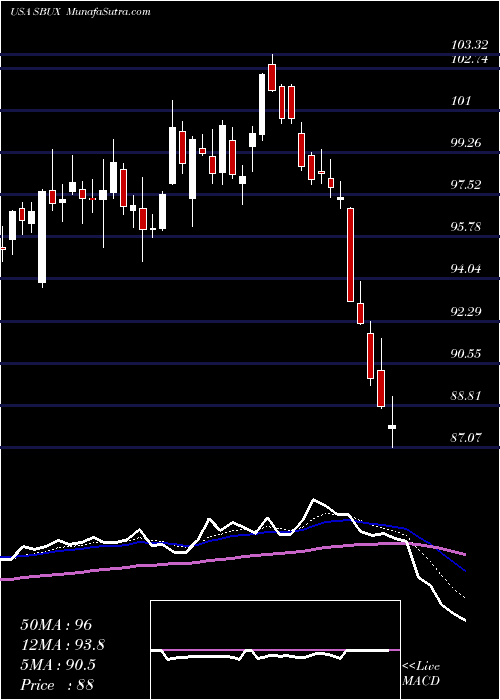Screen dimensions: 500x700
Task: Click the highest red candlestick near 103
Action: [x=272, y=77]
